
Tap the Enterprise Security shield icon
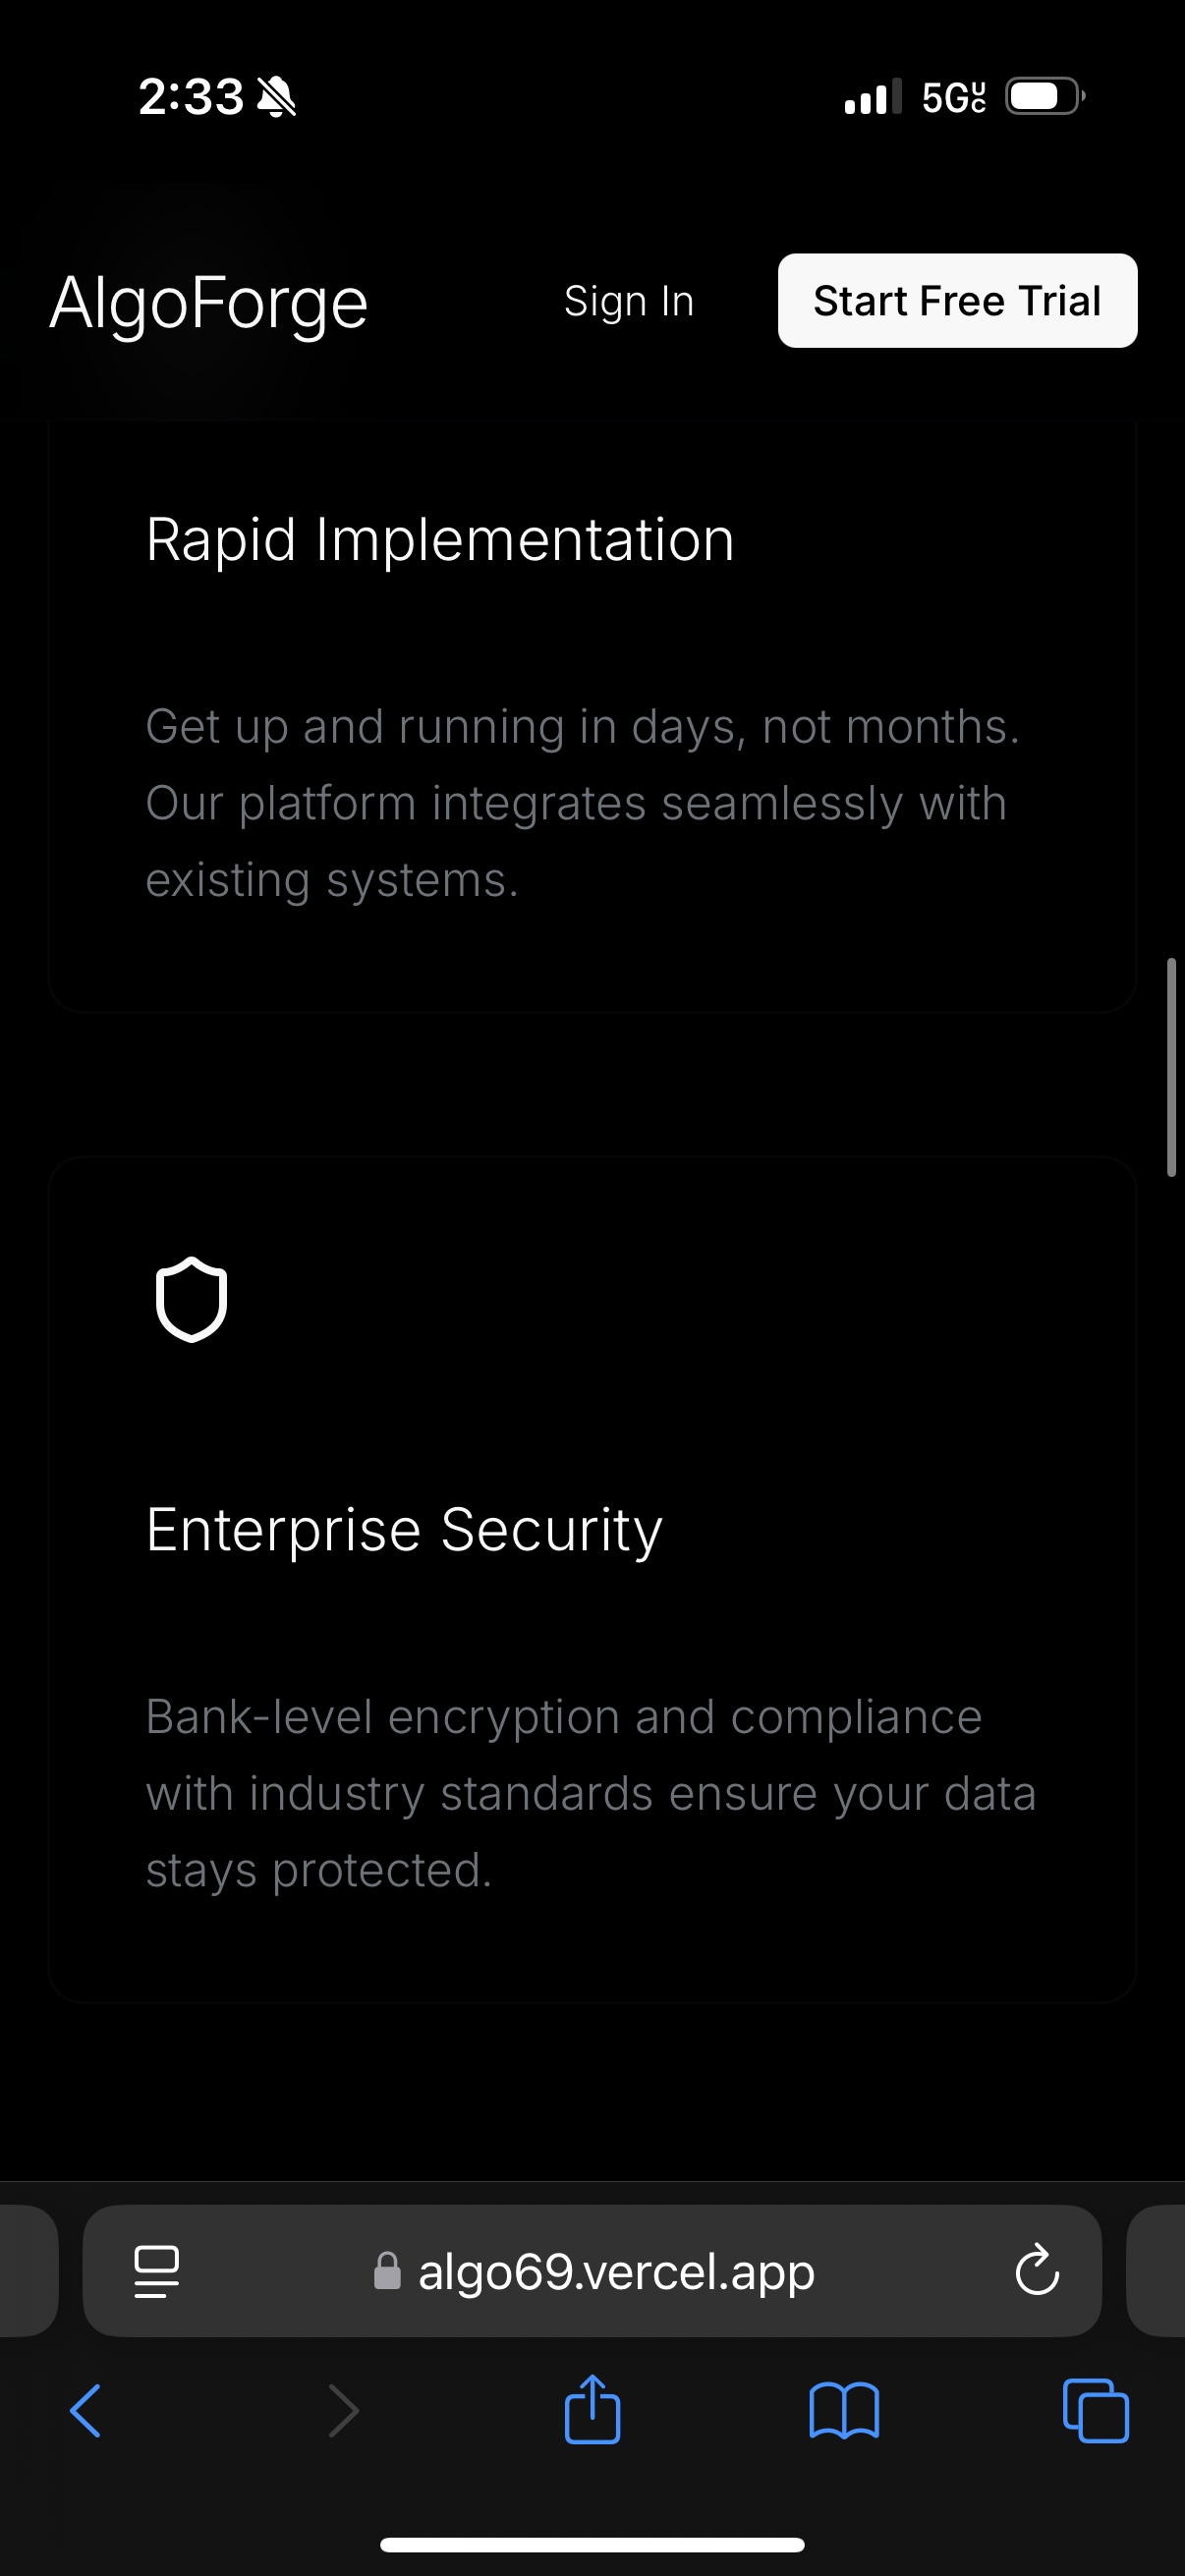click(x=191, y=1299)
